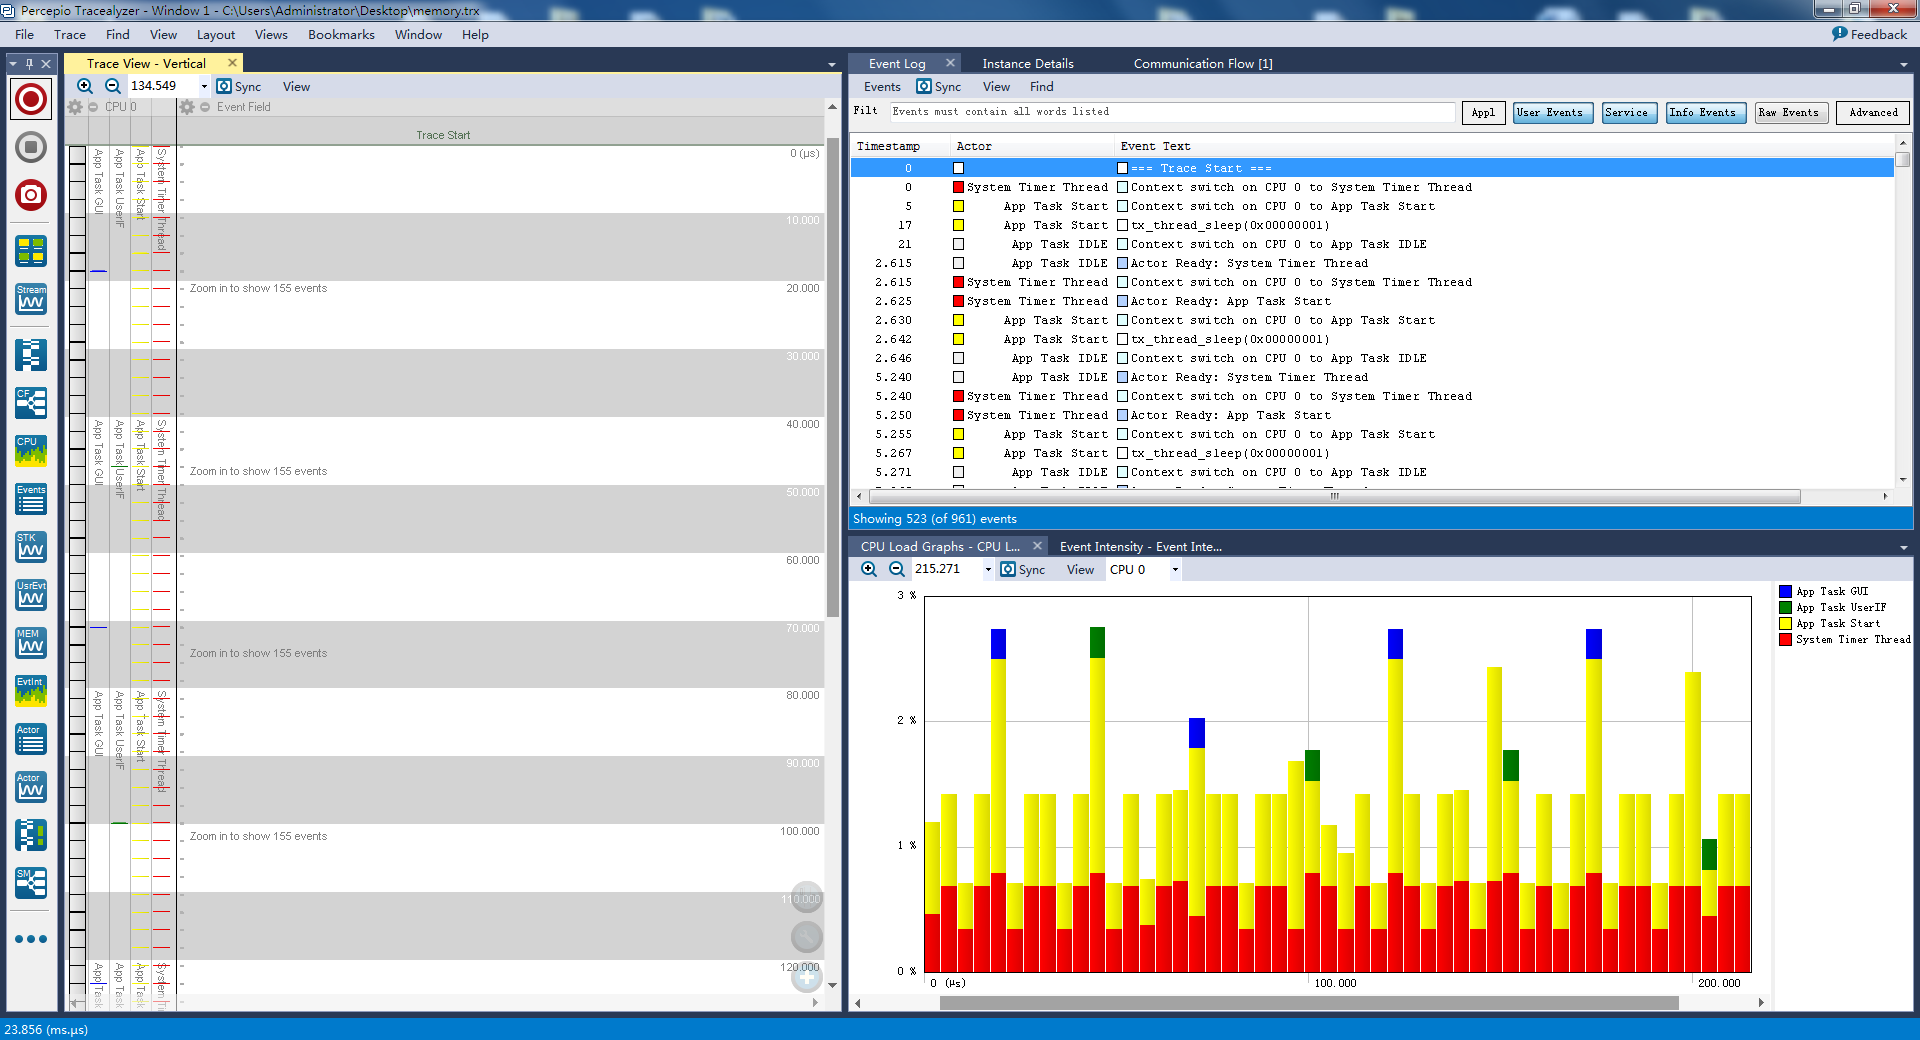Open the CF communication flow icon
This screenshot has height=1040, width=1920.
(x=31, y=403)
